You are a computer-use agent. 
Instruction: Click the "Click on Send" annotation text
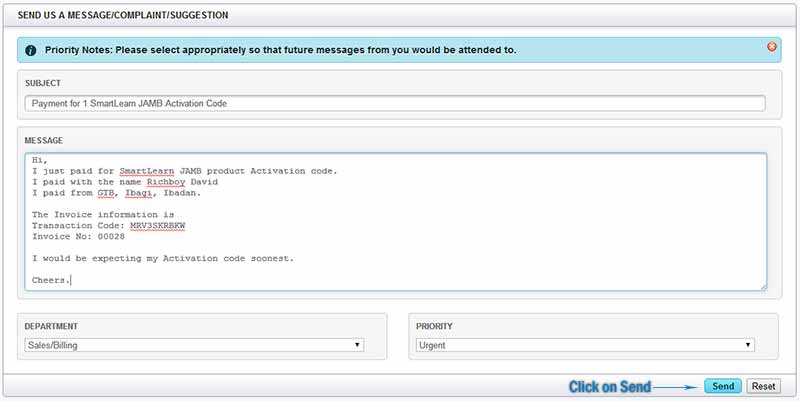coord(609,387)
